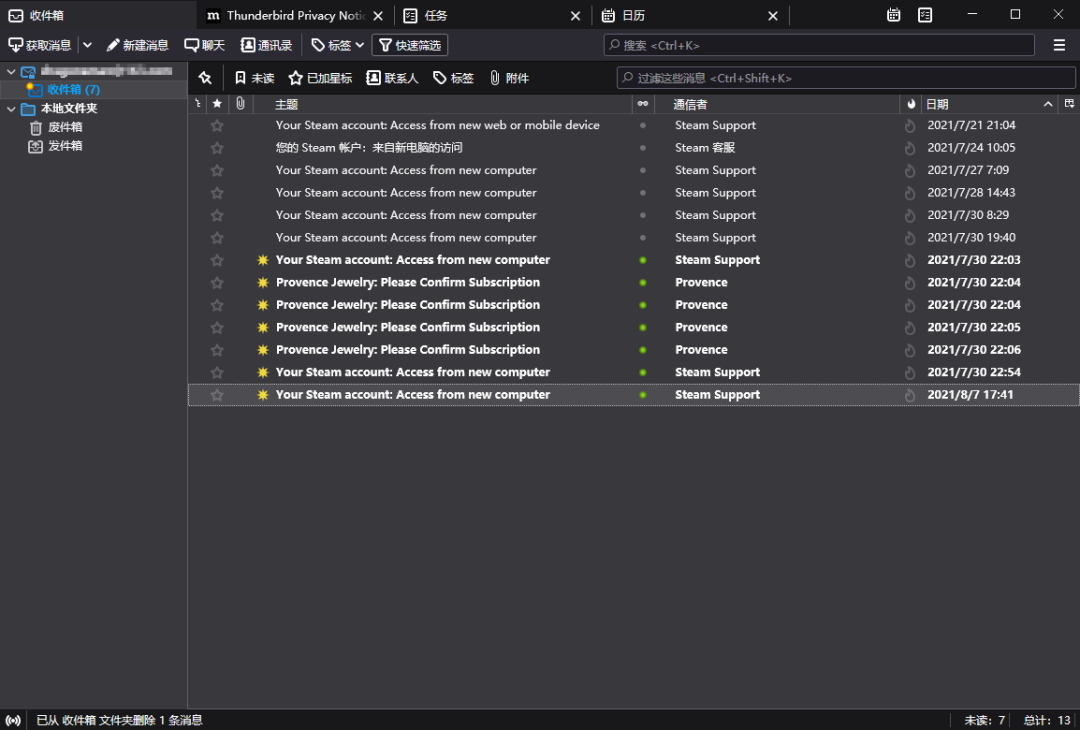Click the tasks icon in the top-right tab bar

click(925, 15)
